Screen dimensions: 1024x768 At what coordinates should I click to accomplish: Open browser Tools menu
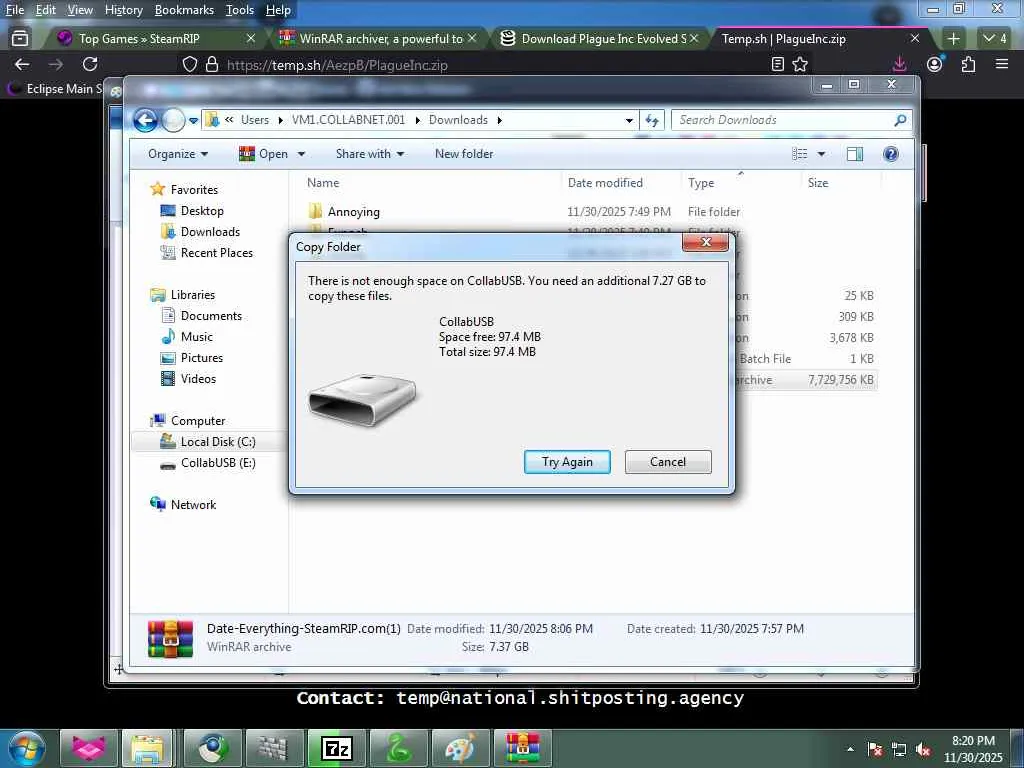tap(240, 10)
